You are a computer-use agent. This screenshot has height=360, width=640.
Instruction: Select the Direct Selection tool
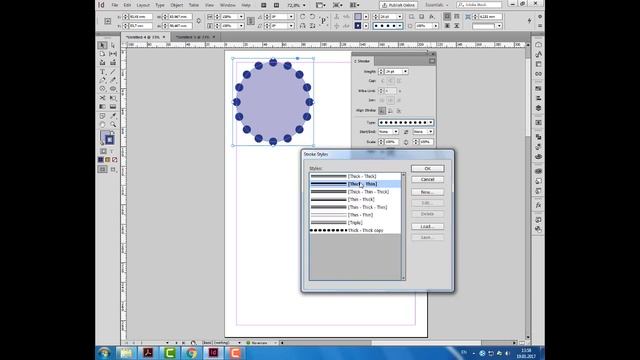tap(113, 45)
